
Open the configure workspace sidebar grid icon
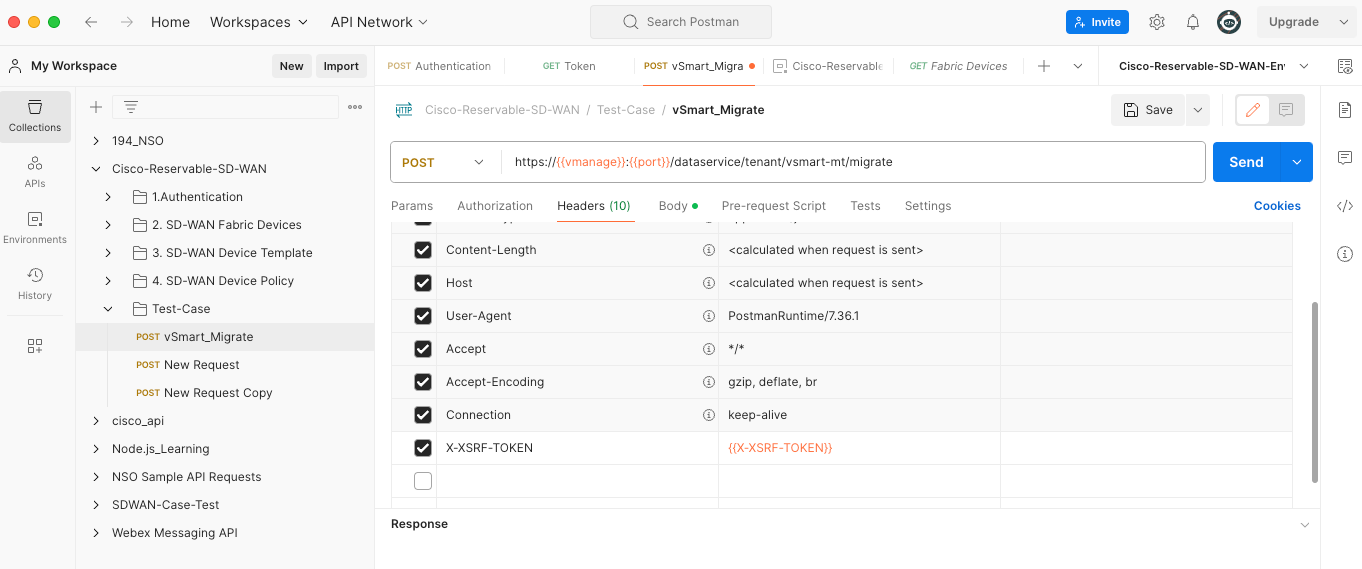pyautogui.click(x=35, y=346)
